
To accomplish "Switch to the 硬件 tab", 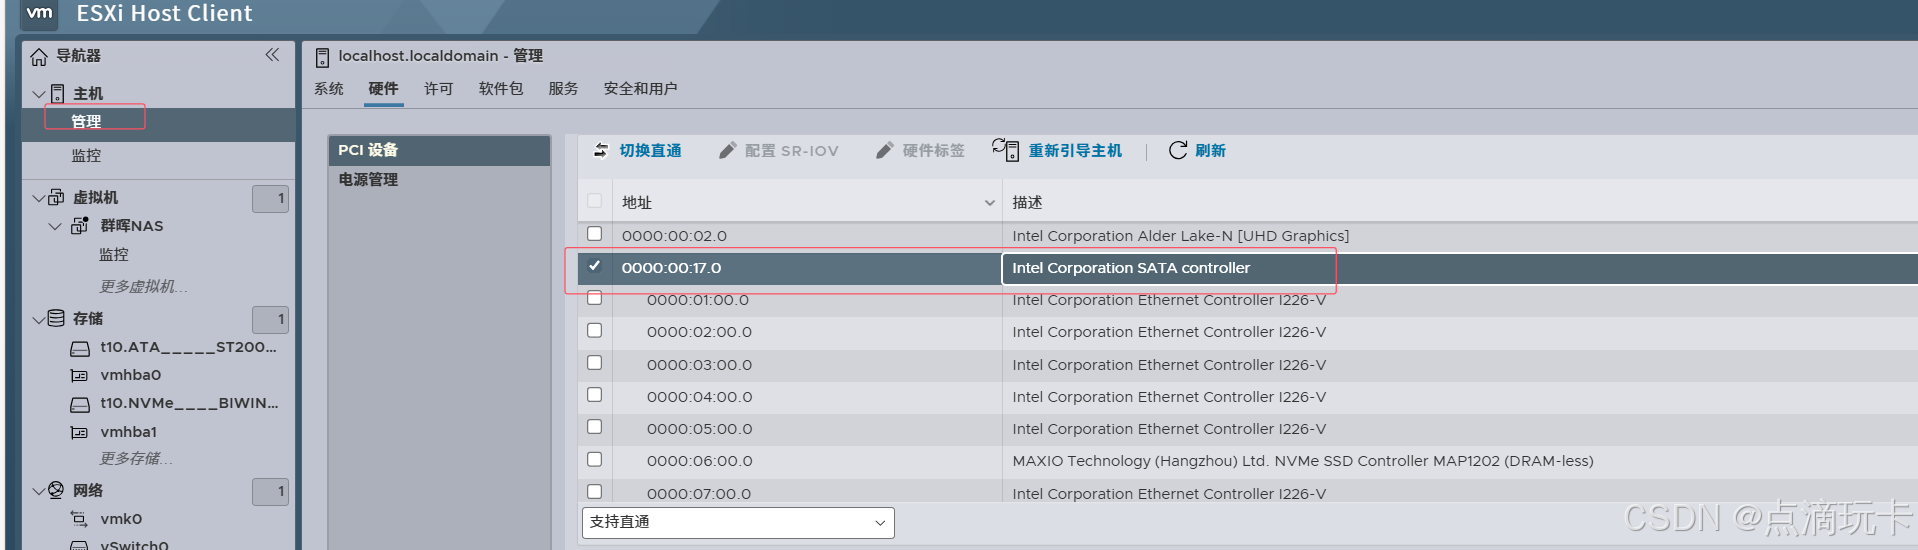I will click(383, 89).
